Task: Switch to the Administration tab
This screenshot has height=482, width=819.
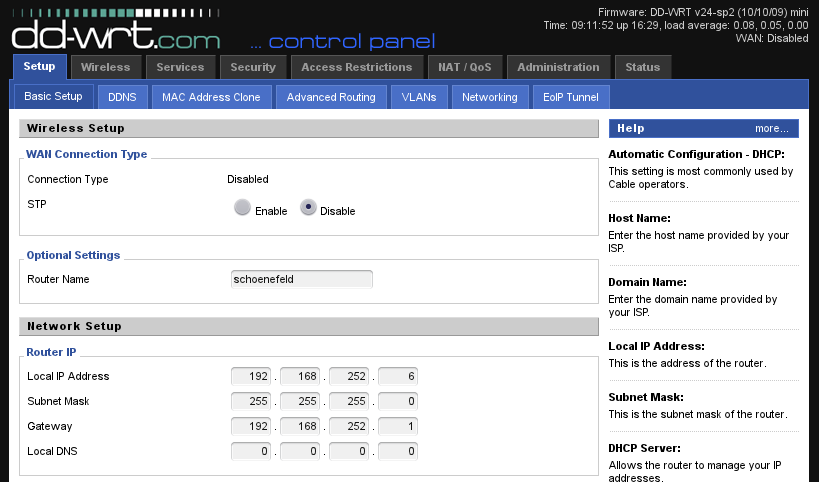Action: point(559,67)
